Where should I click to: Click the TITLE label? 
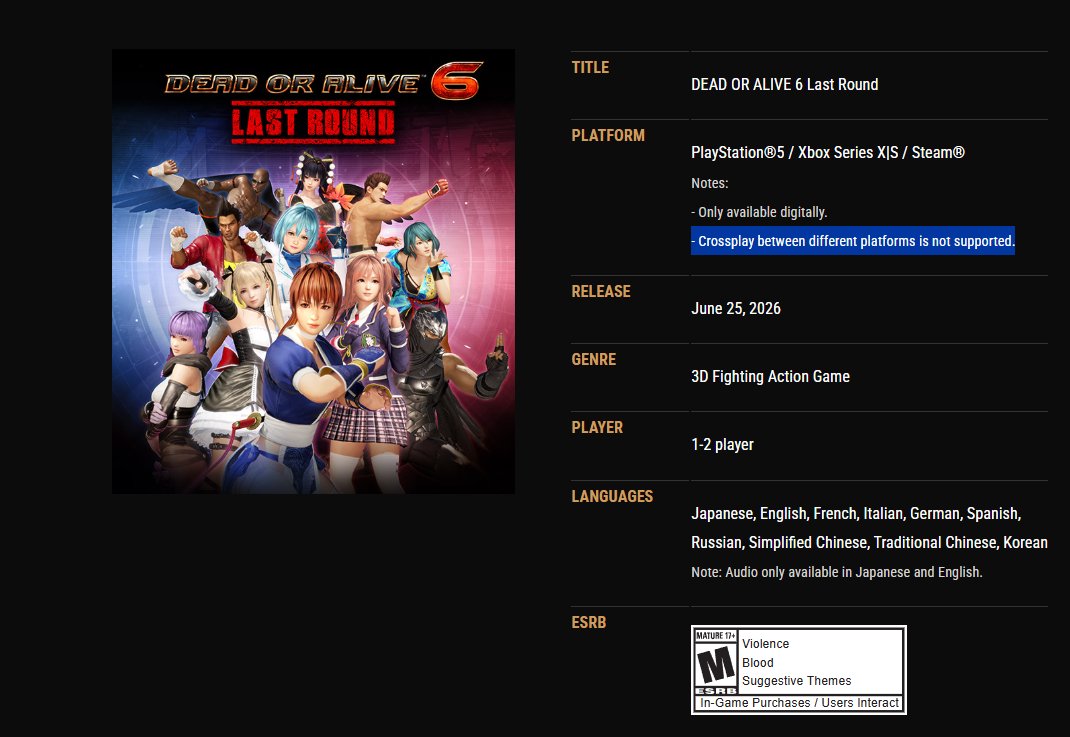(590, 68)
